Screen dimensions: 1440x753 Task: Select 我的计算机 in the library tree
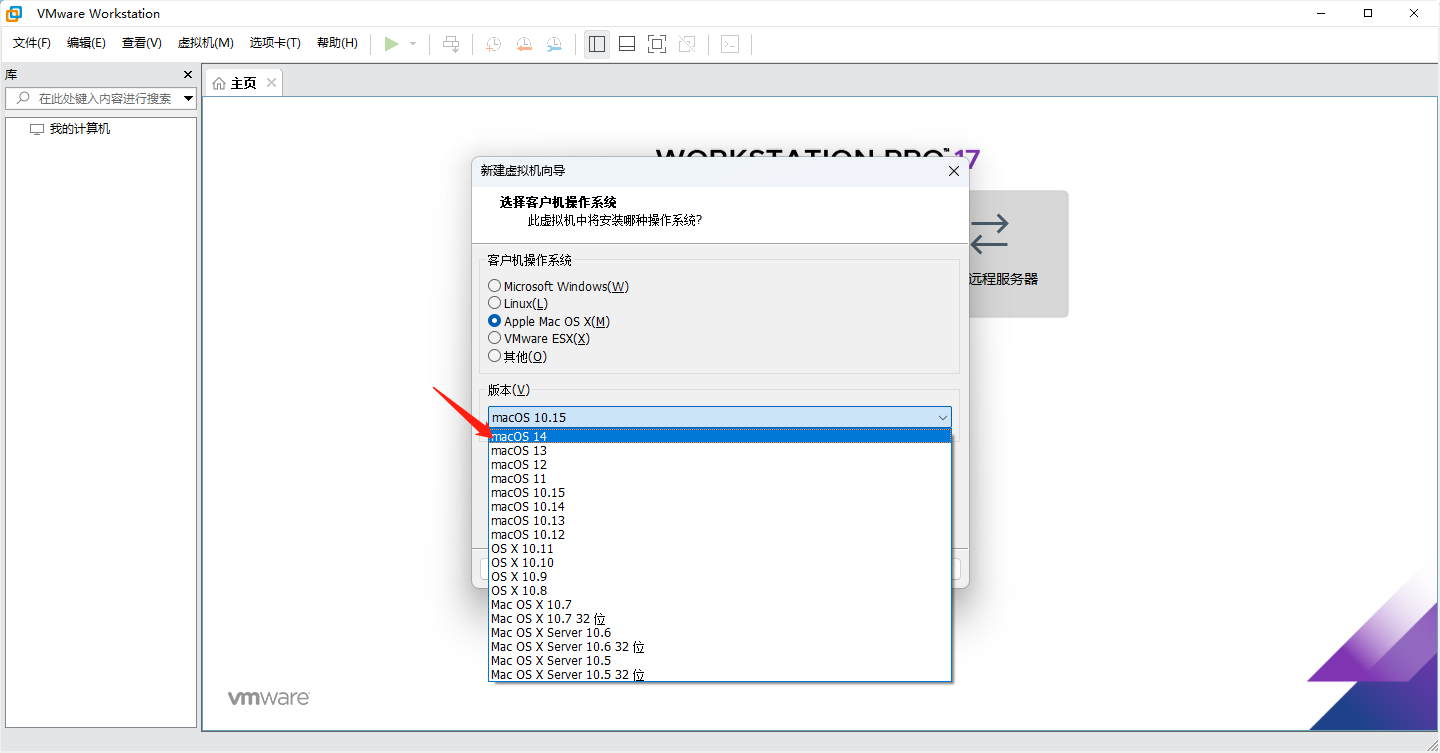click(x=80, y=129)
